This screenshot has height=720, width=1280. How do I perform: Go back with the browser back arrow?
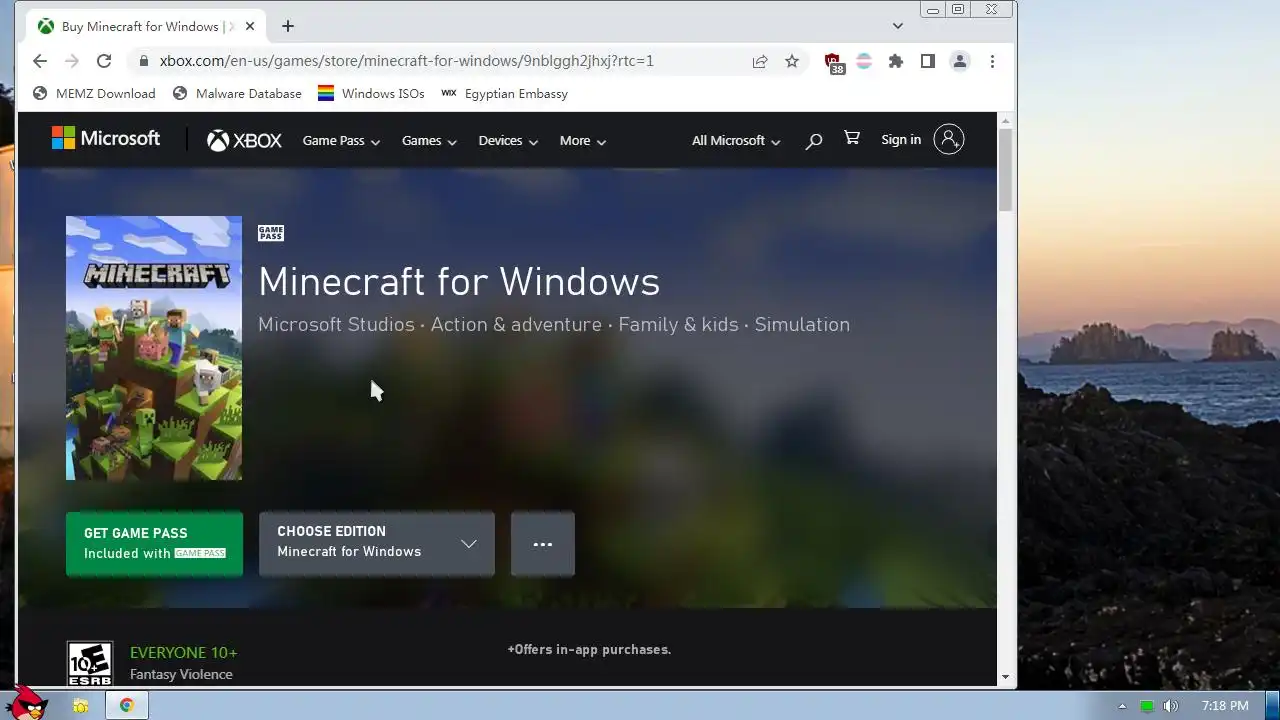(x=40, y=61)
